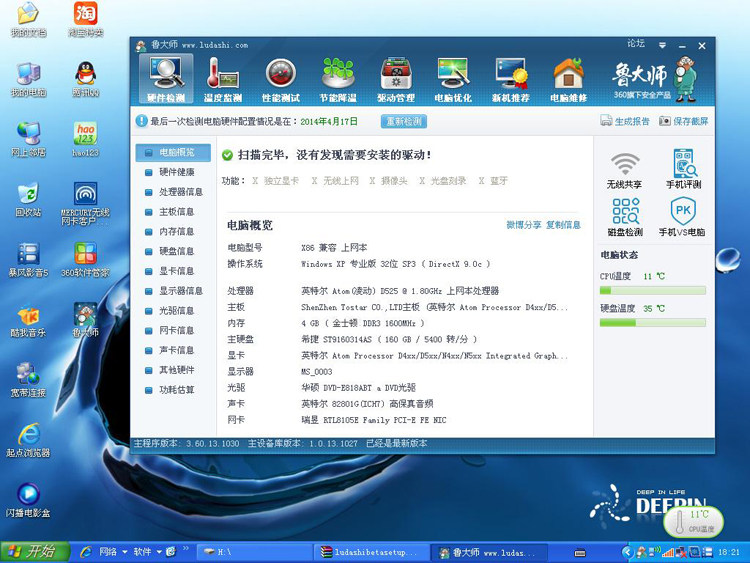The height and width of the screenshot is (563, 750).
Task: Click 生成报告 to generate a report
Action: [x=625, y=121]
